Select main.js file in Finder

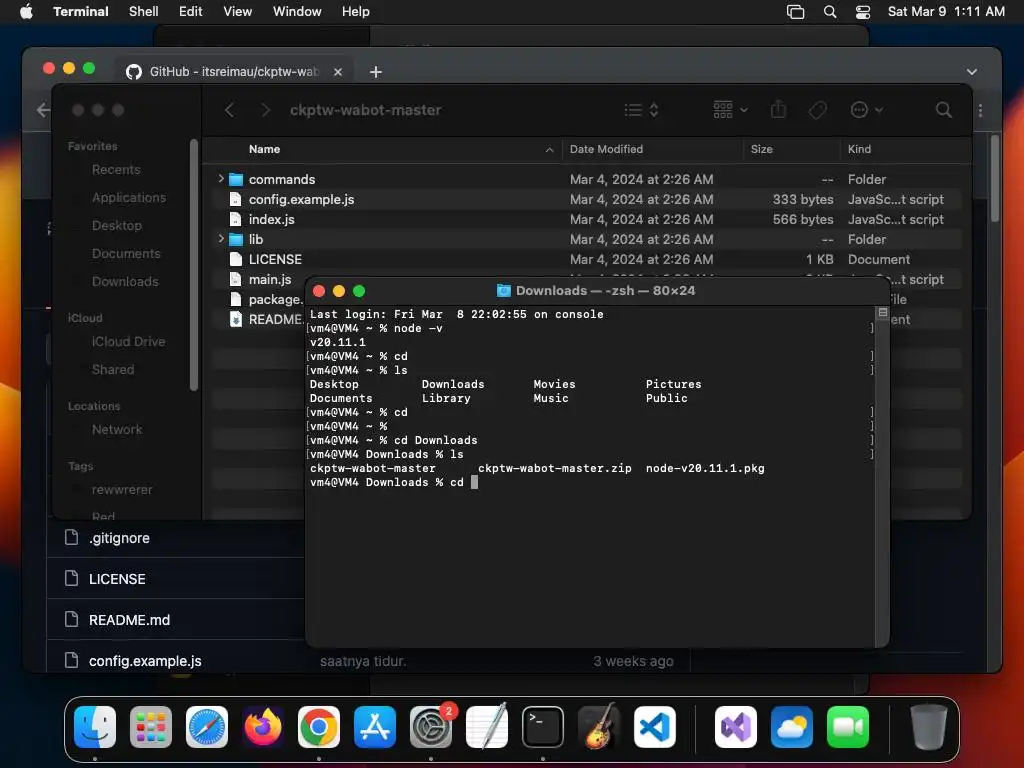(270, 279)
